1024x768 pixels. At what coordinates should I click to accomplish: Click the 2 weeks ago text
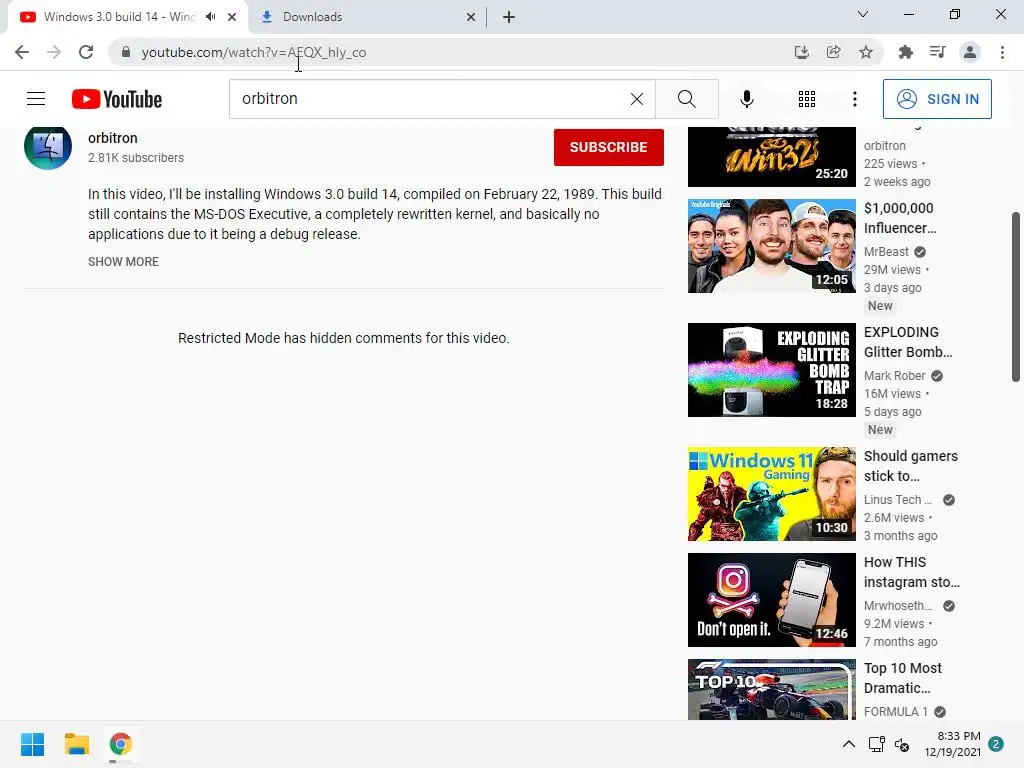coord(897,182)
